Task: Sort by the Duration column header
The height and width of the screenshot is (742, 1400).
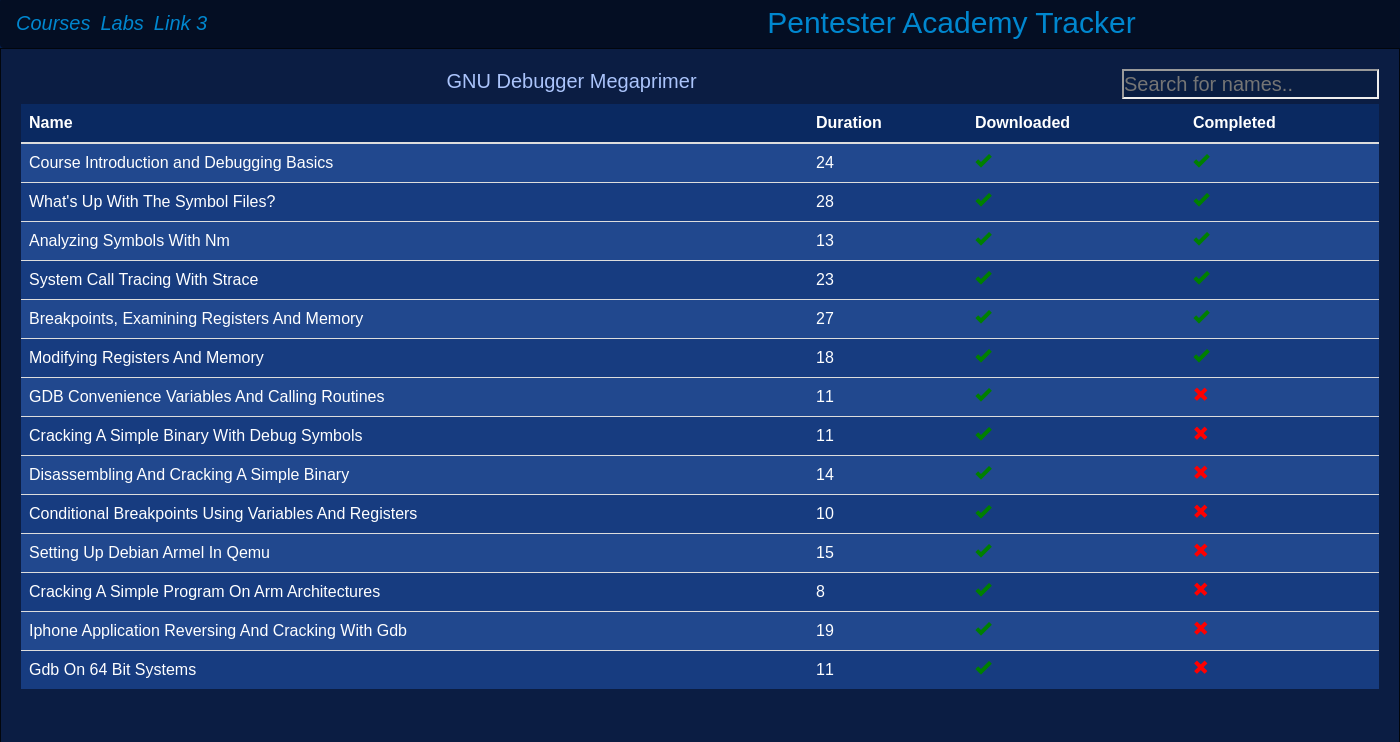Action: coord(849,123)
